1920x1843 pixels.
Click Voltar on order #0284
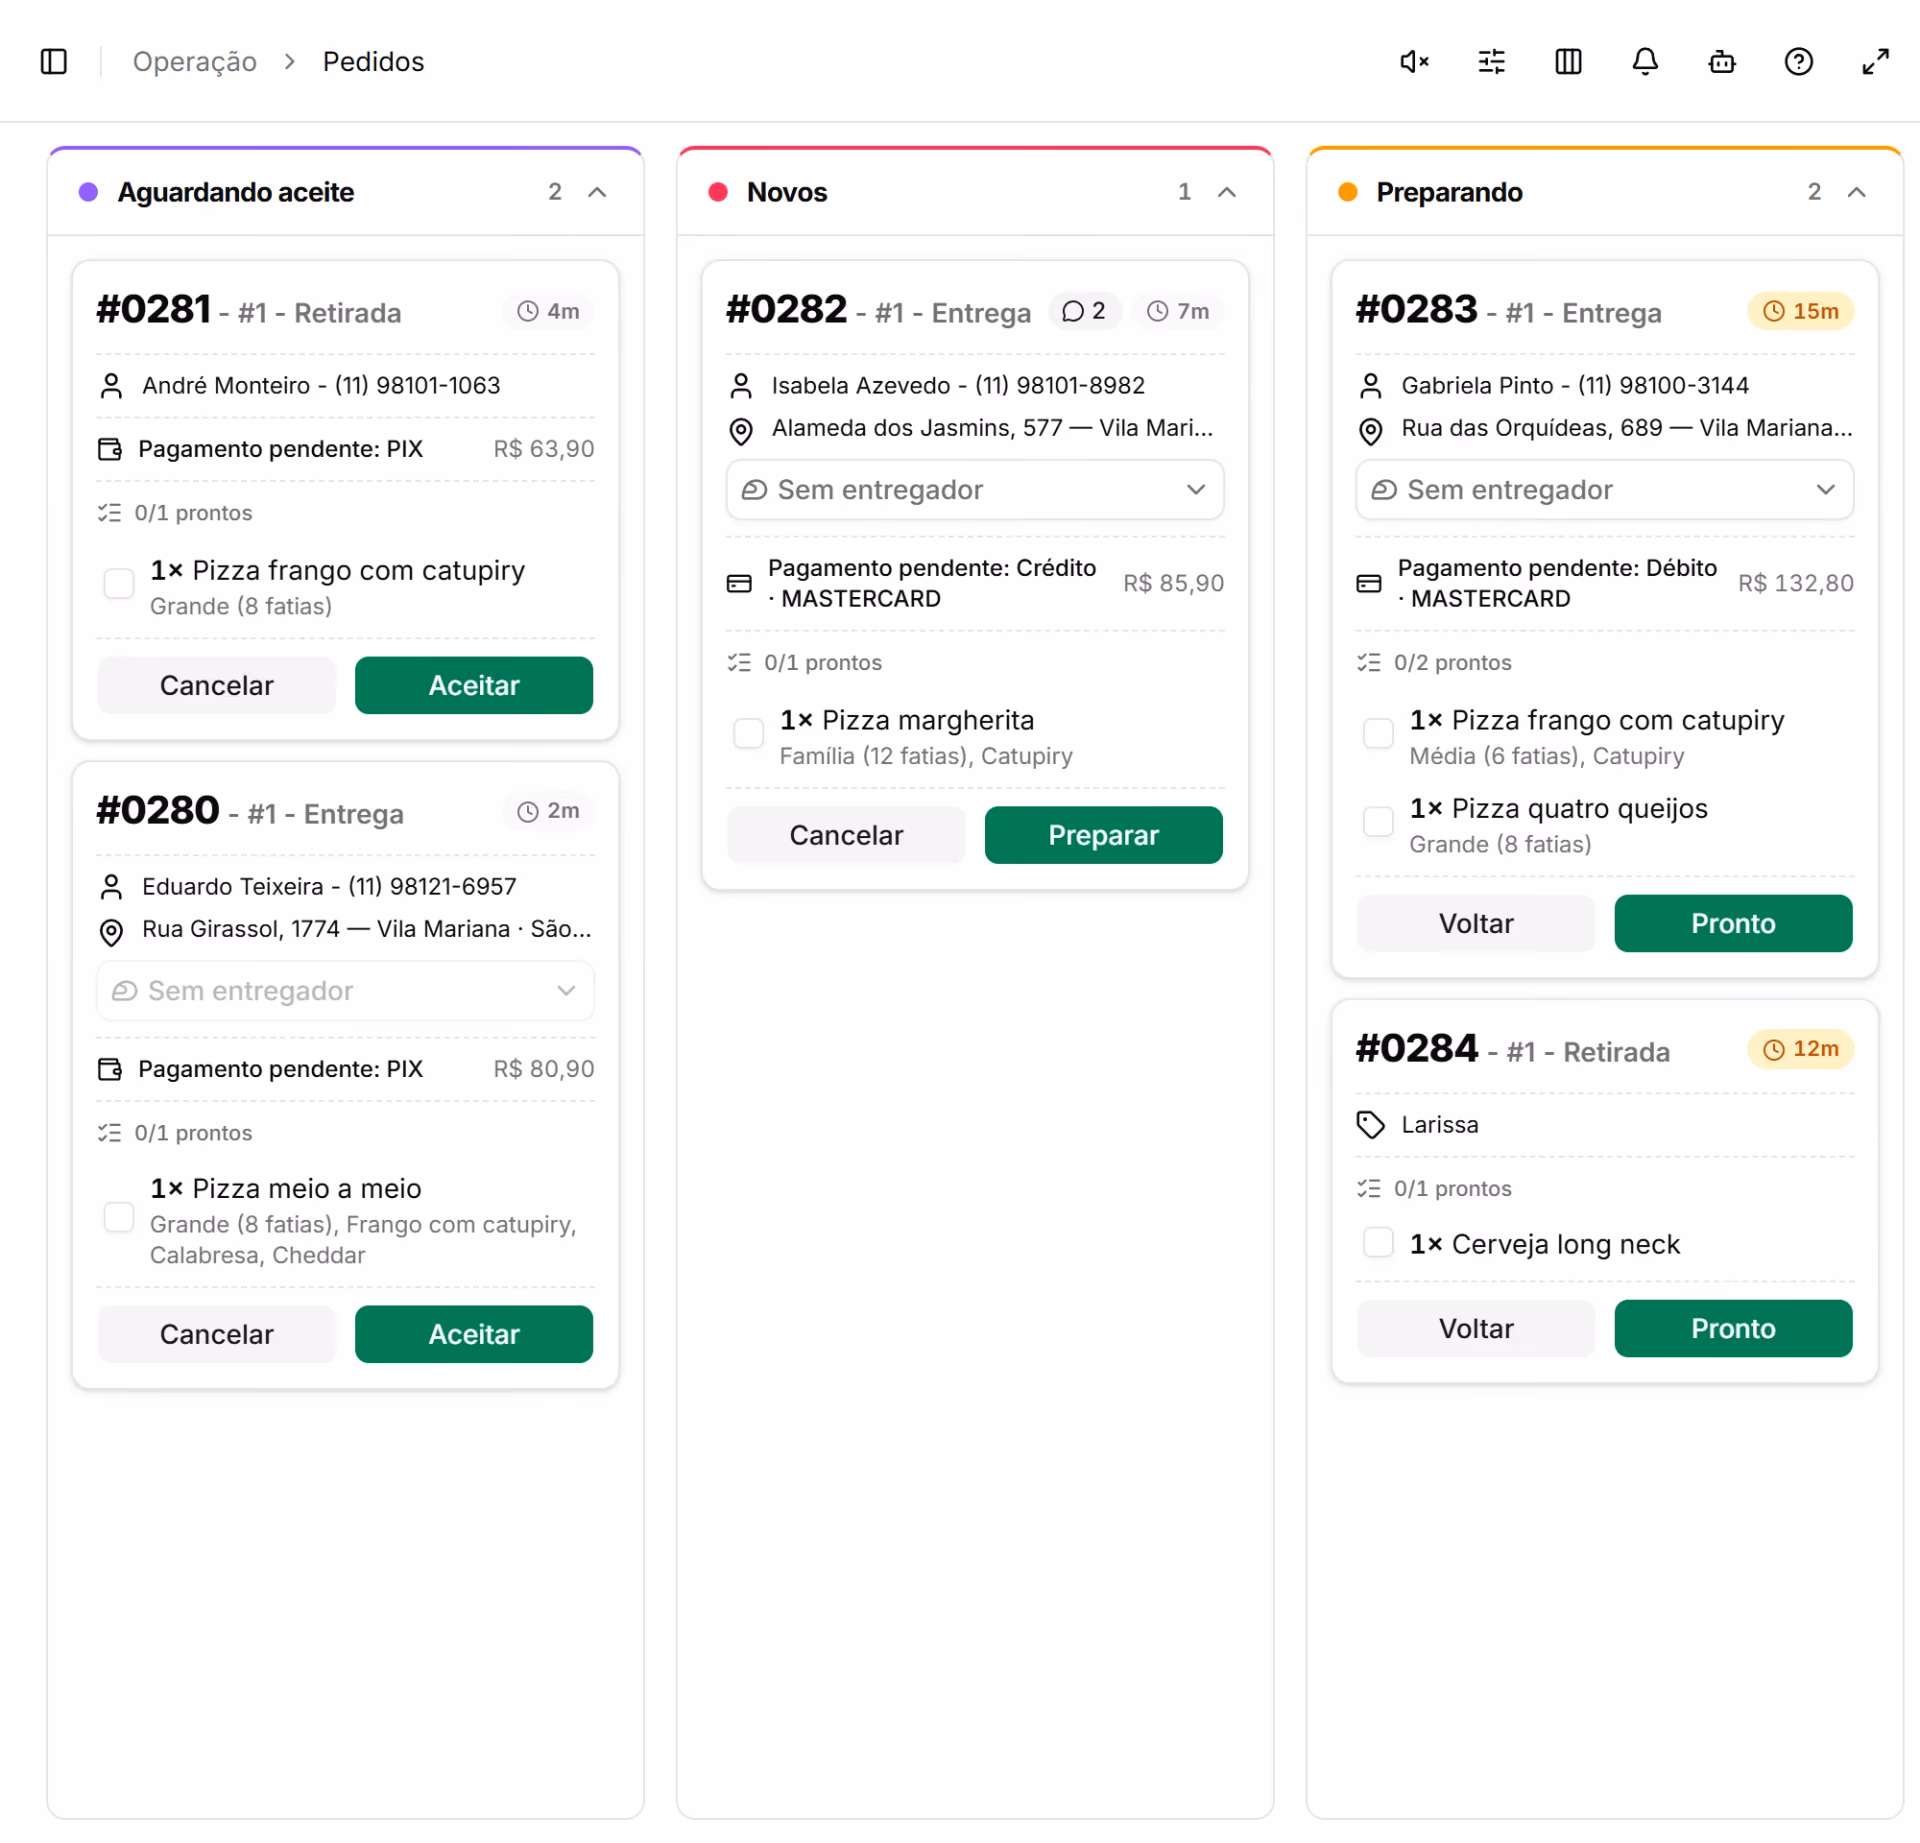tap(1476, 1328)
